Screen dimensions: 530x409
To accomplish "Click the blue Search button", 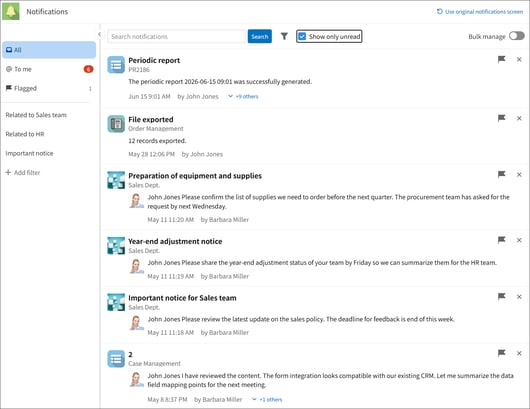I will (260, 36).
